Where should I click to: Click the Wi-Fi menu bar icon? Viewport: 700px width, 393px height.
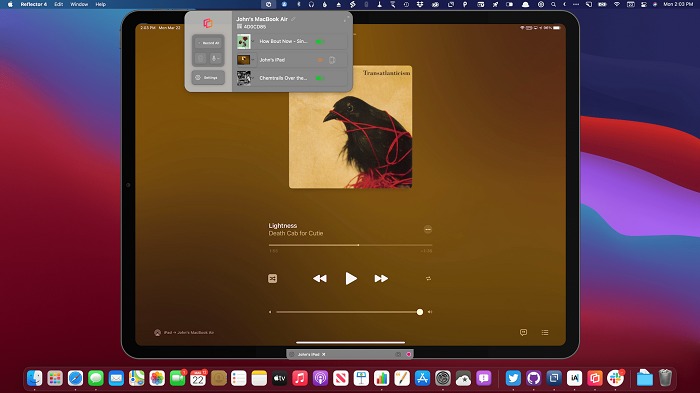point(617,4)
